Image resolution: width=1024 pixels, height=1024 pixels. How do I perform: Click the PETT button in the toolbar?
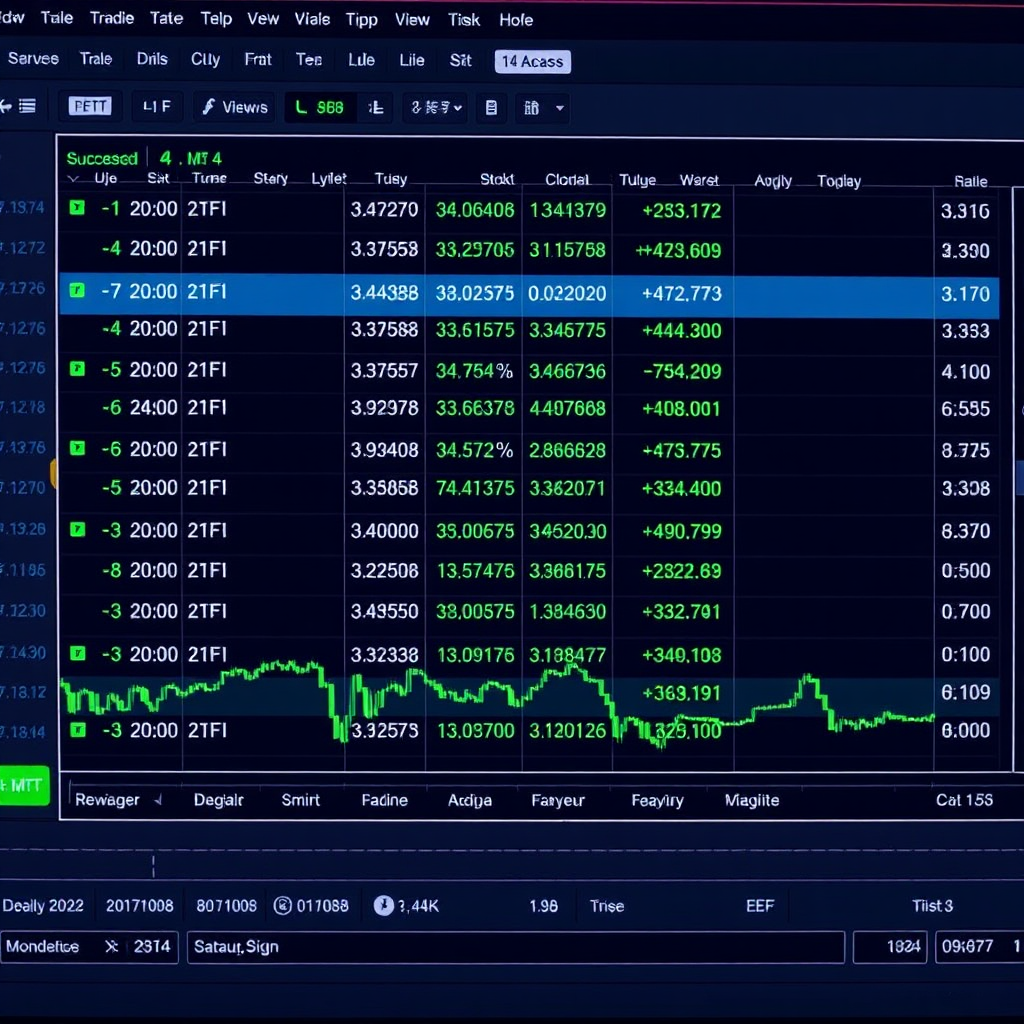tap(90, 106)
